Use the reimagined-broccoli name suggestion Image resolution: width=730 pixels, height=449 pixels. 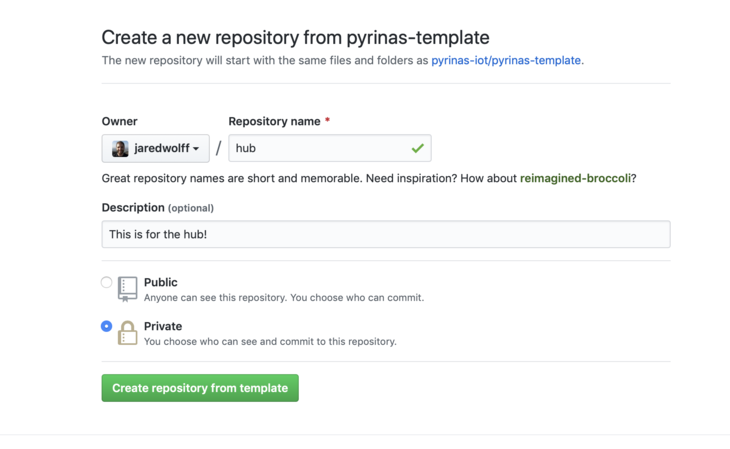click(x=575, y=178)
